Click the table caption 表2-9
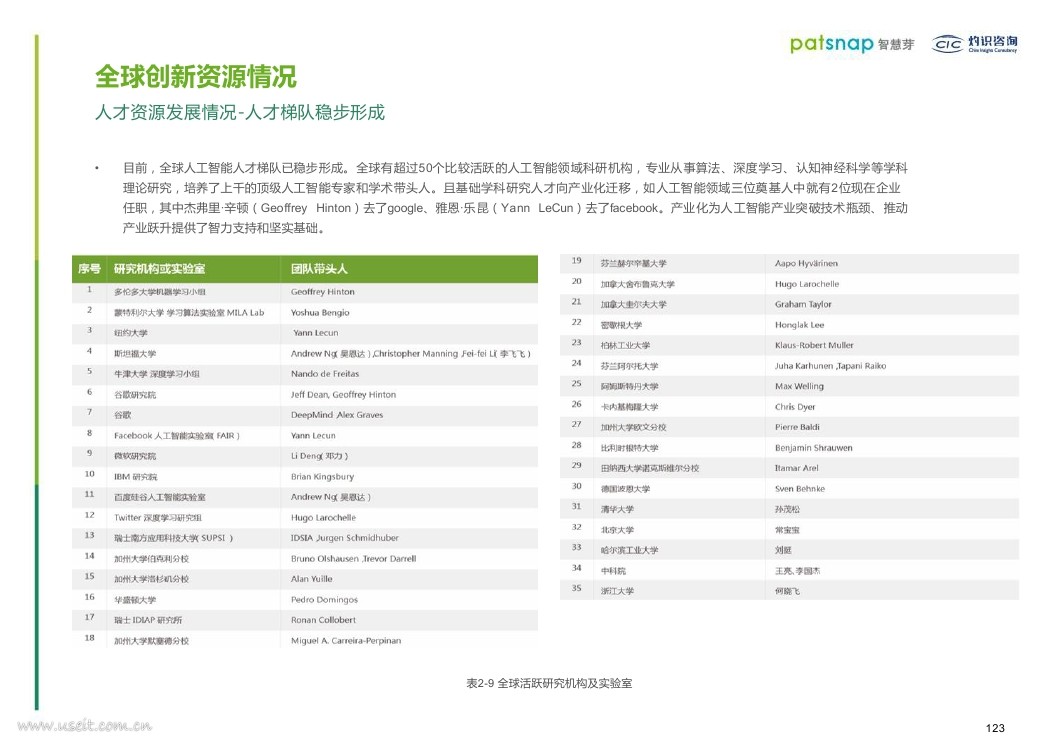This screenshot has height=744, width=1053. [x=549, y=683]
